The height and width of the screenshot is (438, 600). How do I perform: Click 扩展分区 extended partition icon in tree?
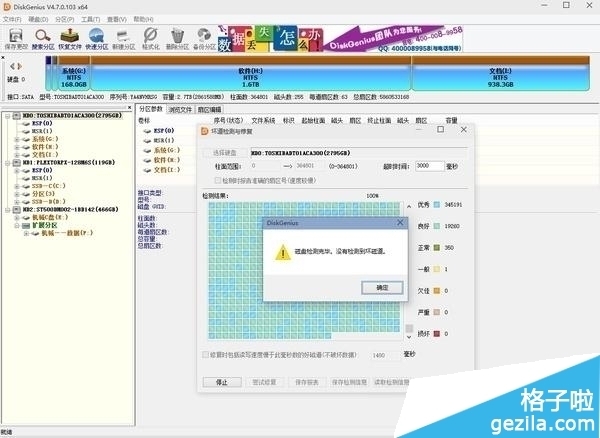tap(26, 225)
